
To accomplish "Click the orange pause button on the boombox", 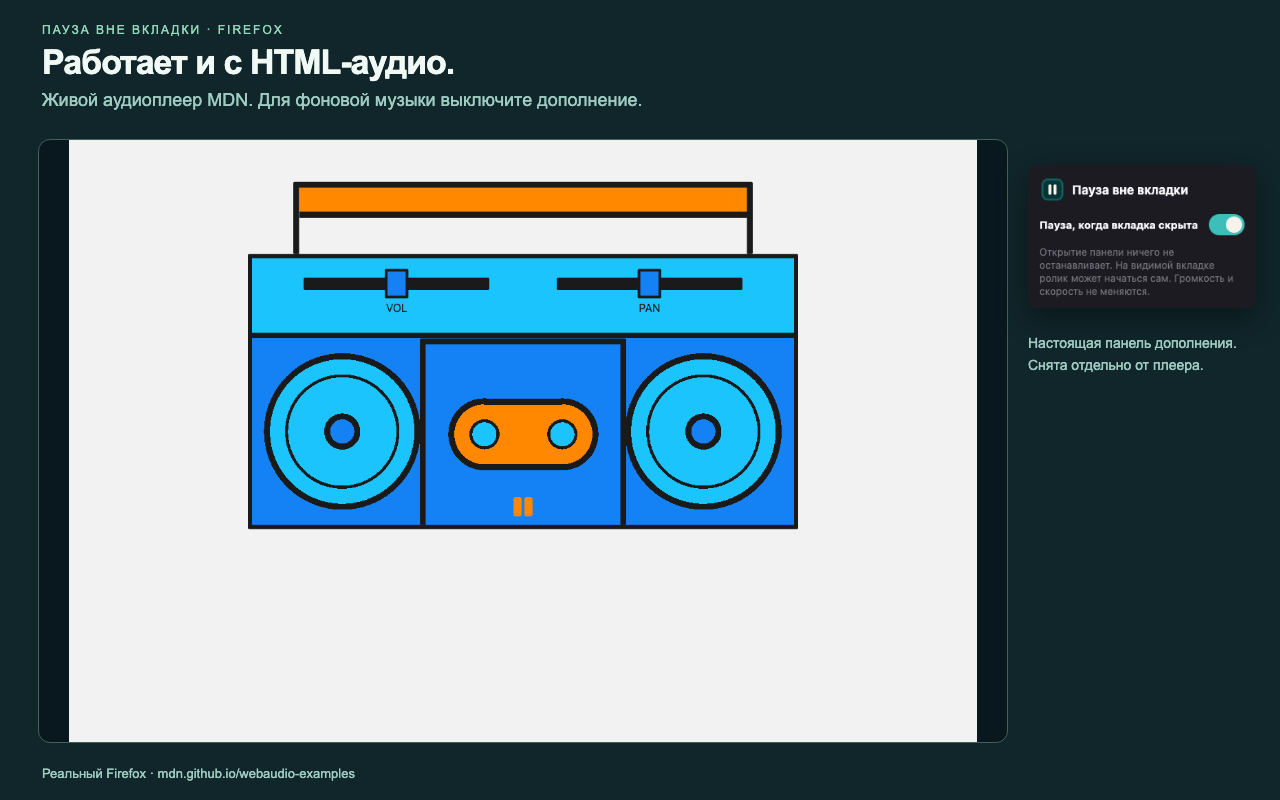I will tap(523, 507).
